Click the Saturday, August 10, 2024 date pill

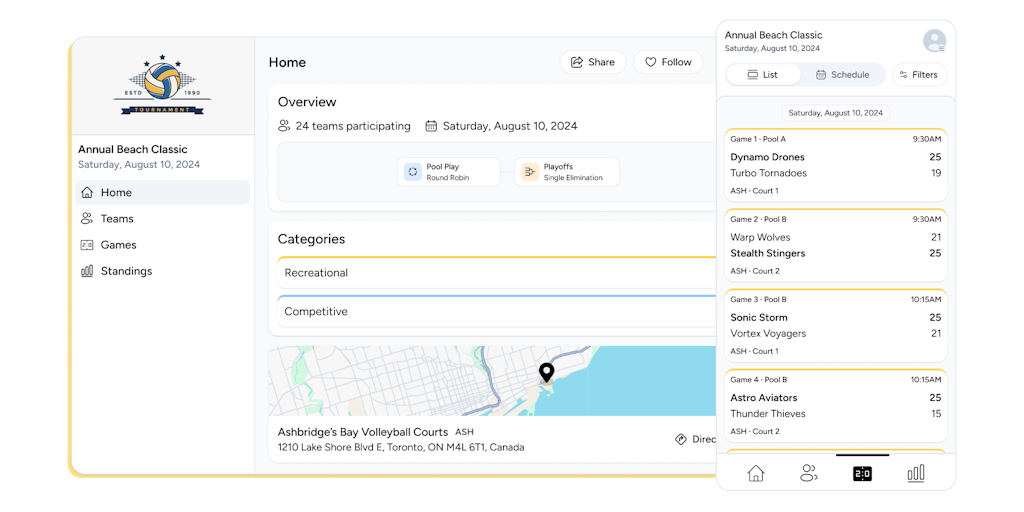pos(836,113)
